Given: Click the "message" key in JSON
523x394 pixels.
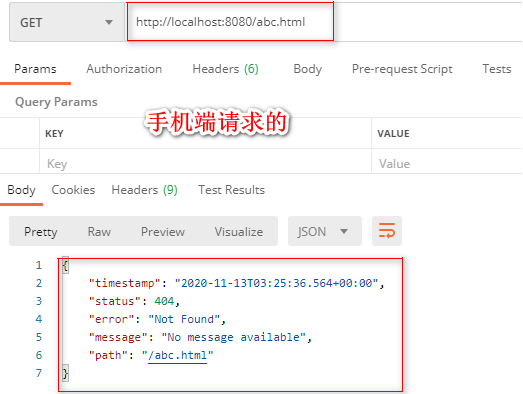Looking at the screenshot, I should 118,337.
